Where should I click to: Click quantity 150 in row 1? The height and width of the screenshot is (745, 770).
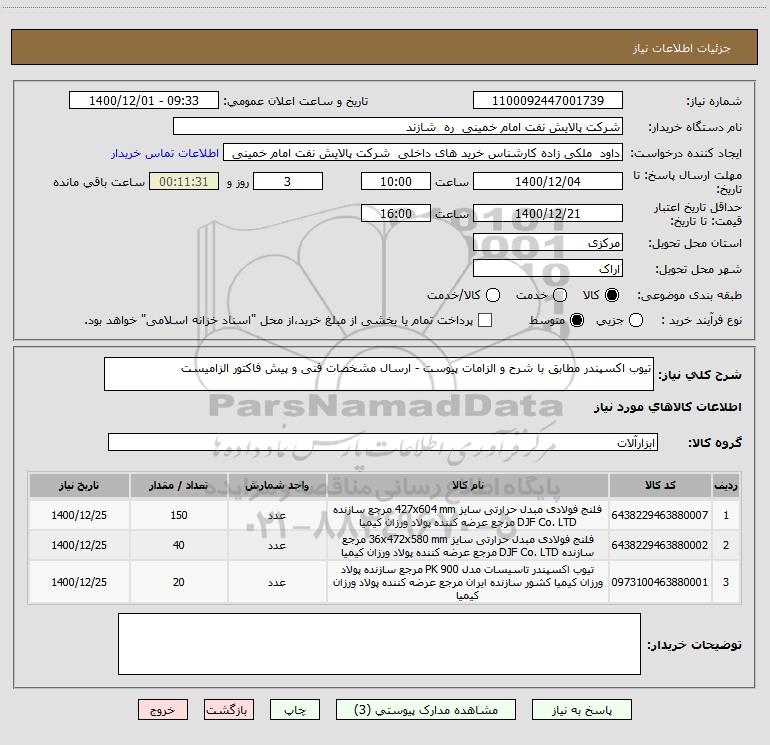pos(179,515)
